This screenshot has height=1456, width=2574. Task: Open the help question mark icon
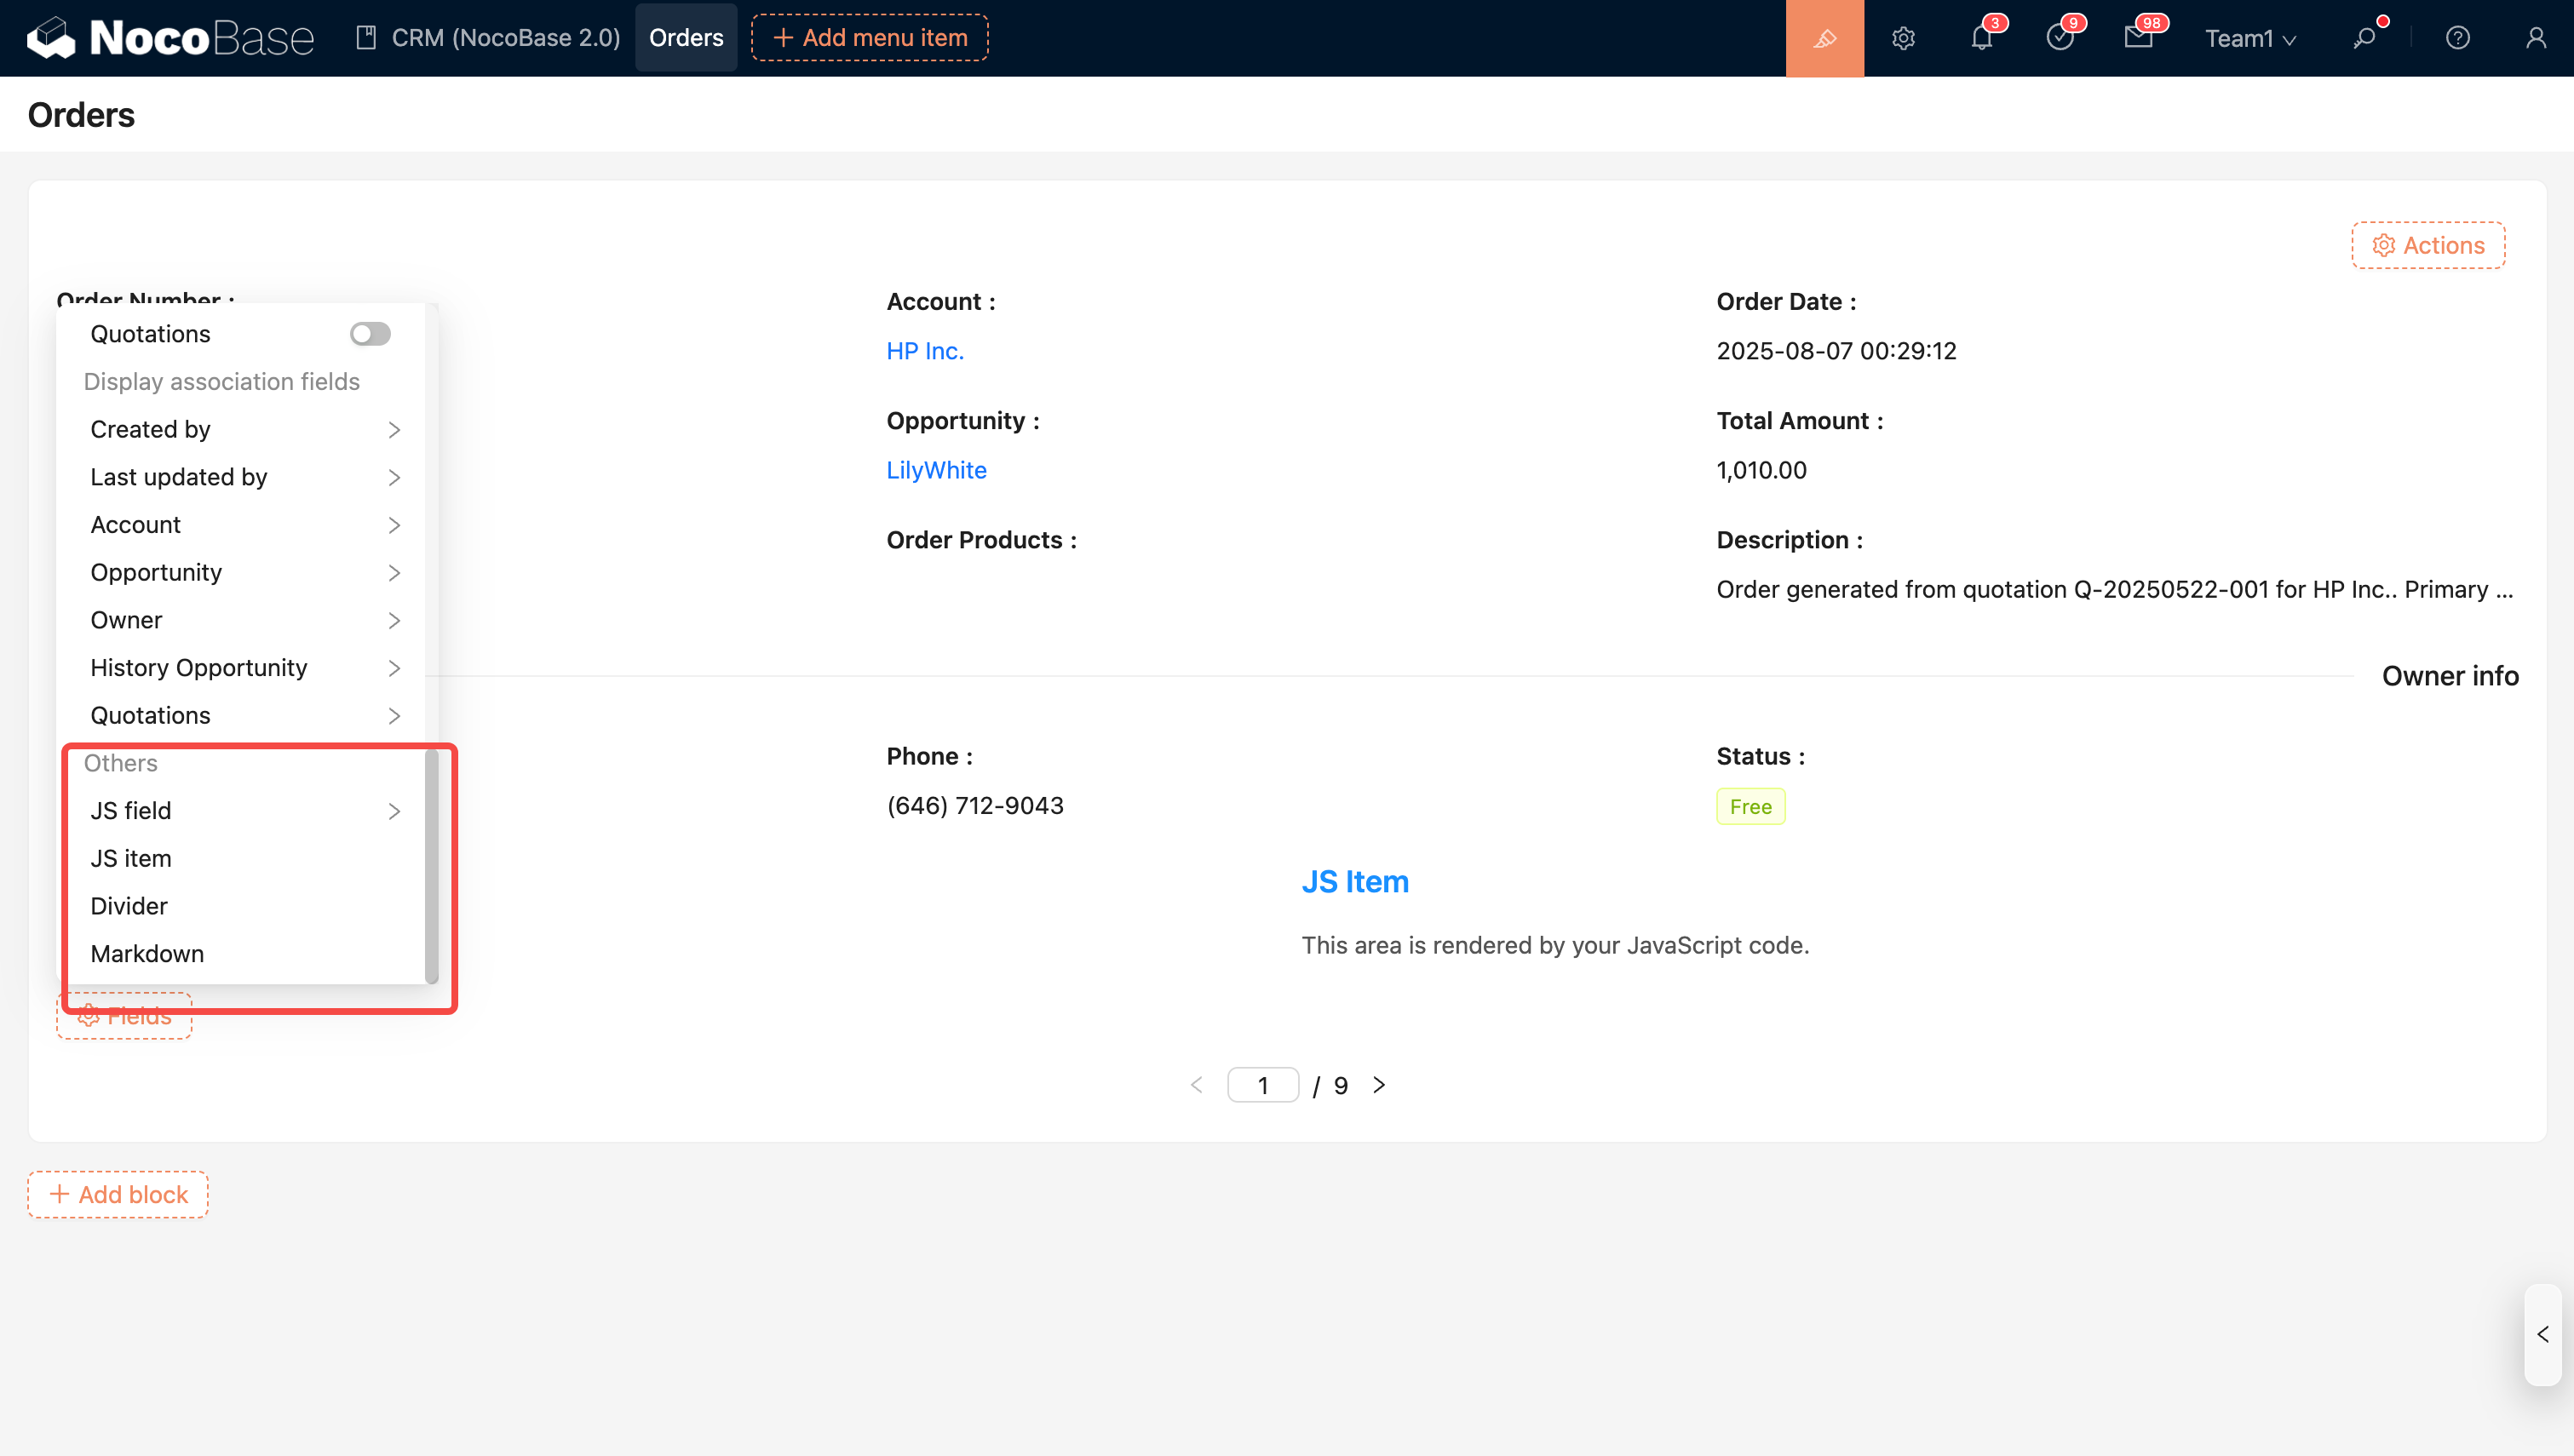point(2457,38)
